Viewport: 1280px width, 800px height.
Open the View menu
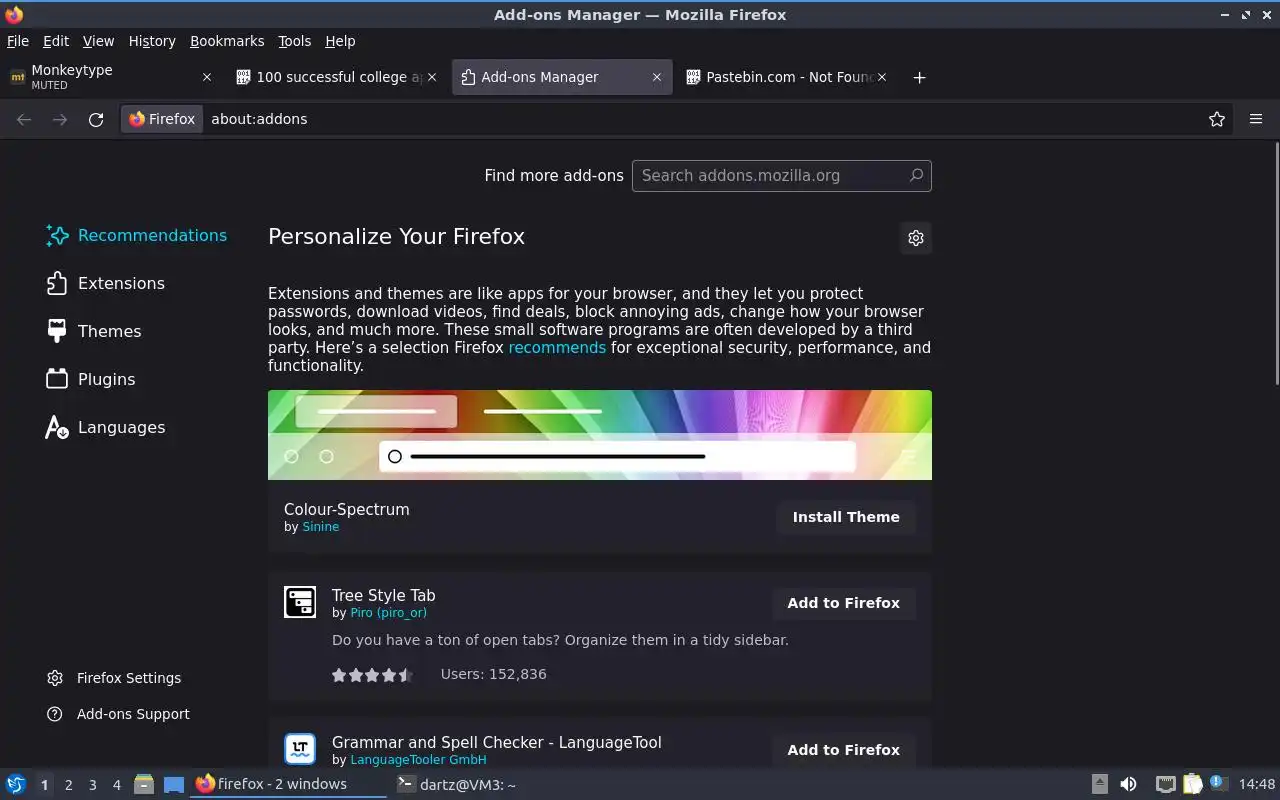click(x=98, y=41)
